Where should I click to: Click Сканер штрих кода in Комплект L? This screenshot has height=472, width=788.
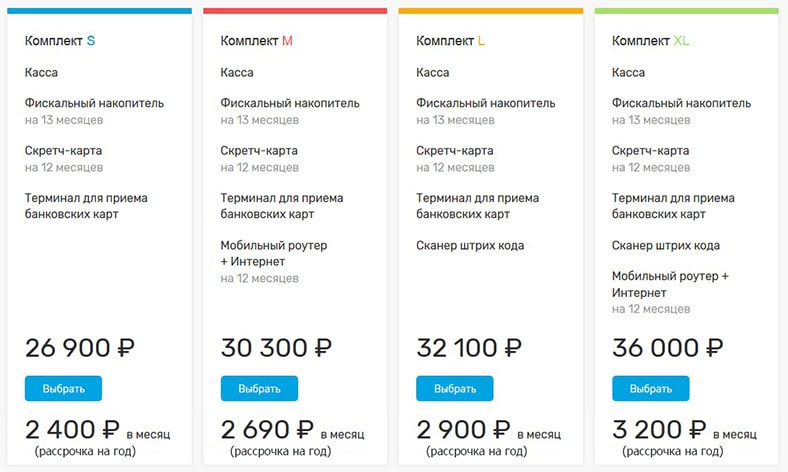(x=470, y=245)
